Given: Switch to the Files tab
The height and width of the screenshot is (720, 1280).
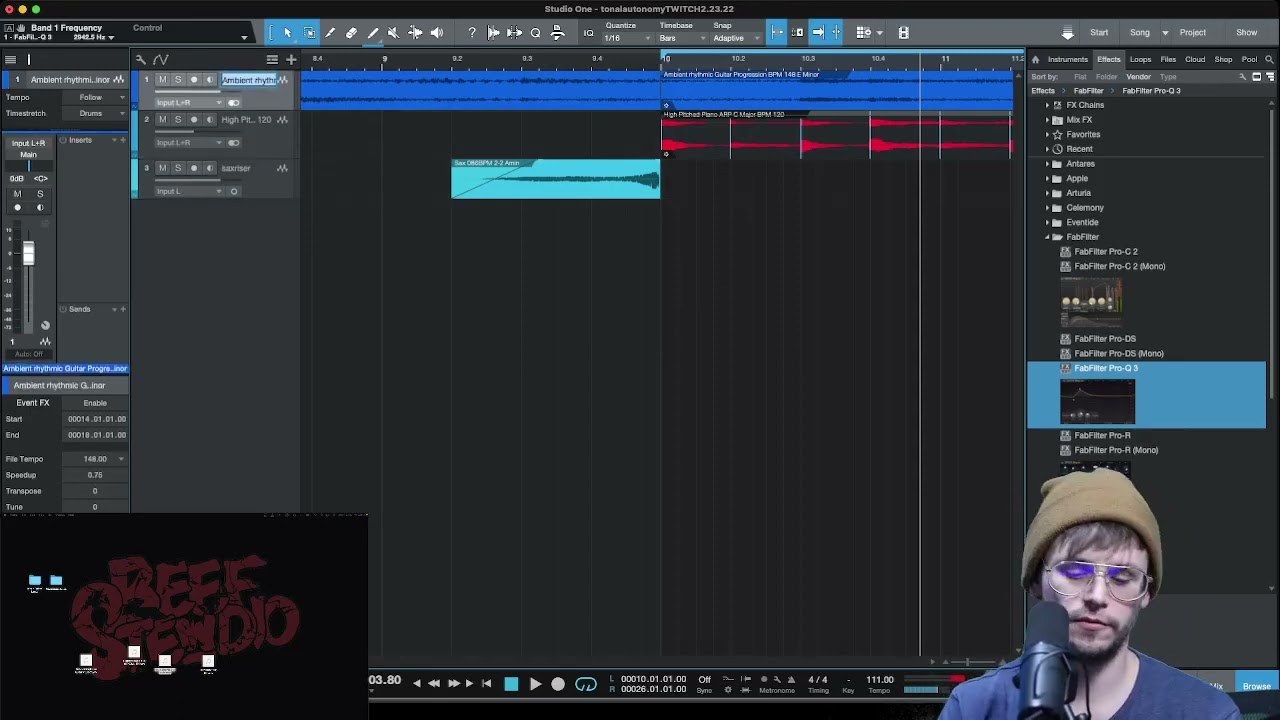Looking at the screenshot, I should (1168, 60).
